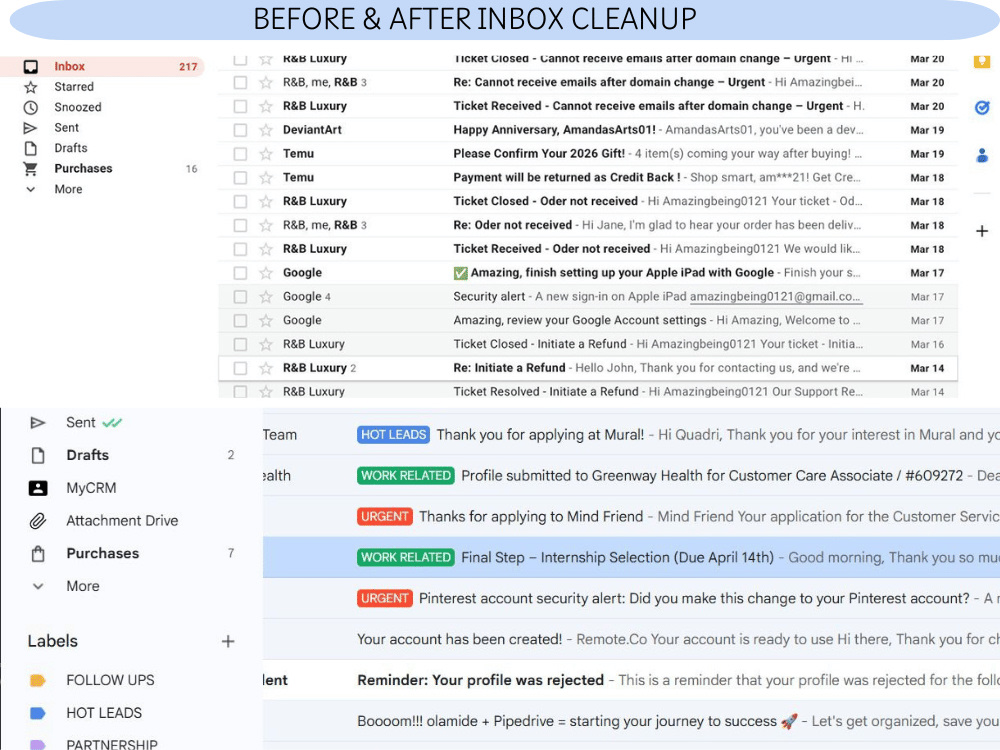Click the Purchases cart icon in top sidebar

click(31, 168)
